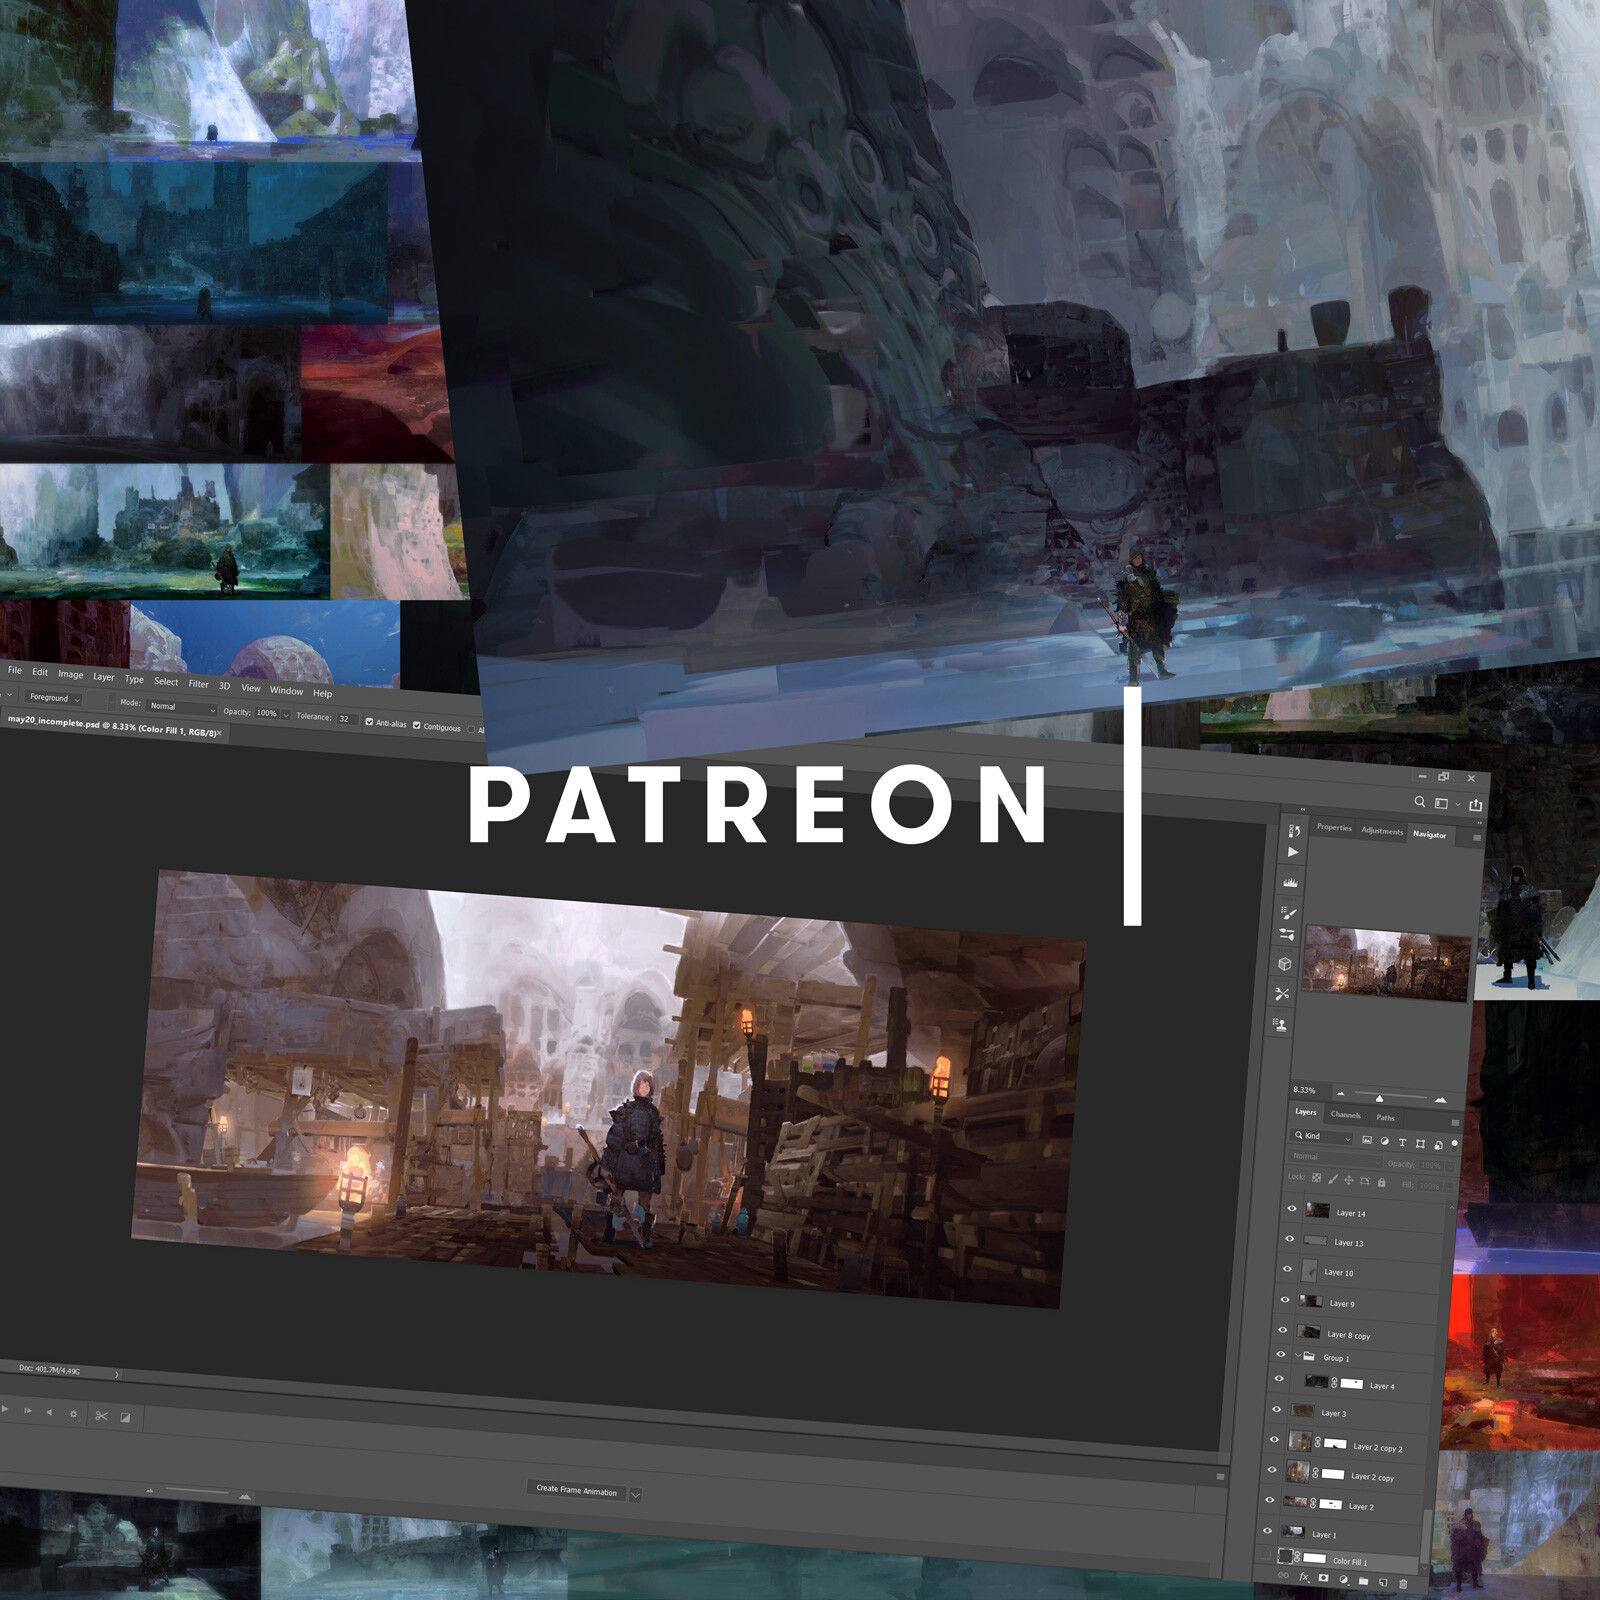
Task: Add a new layer mask icon
Action: click(1324, 1578)
